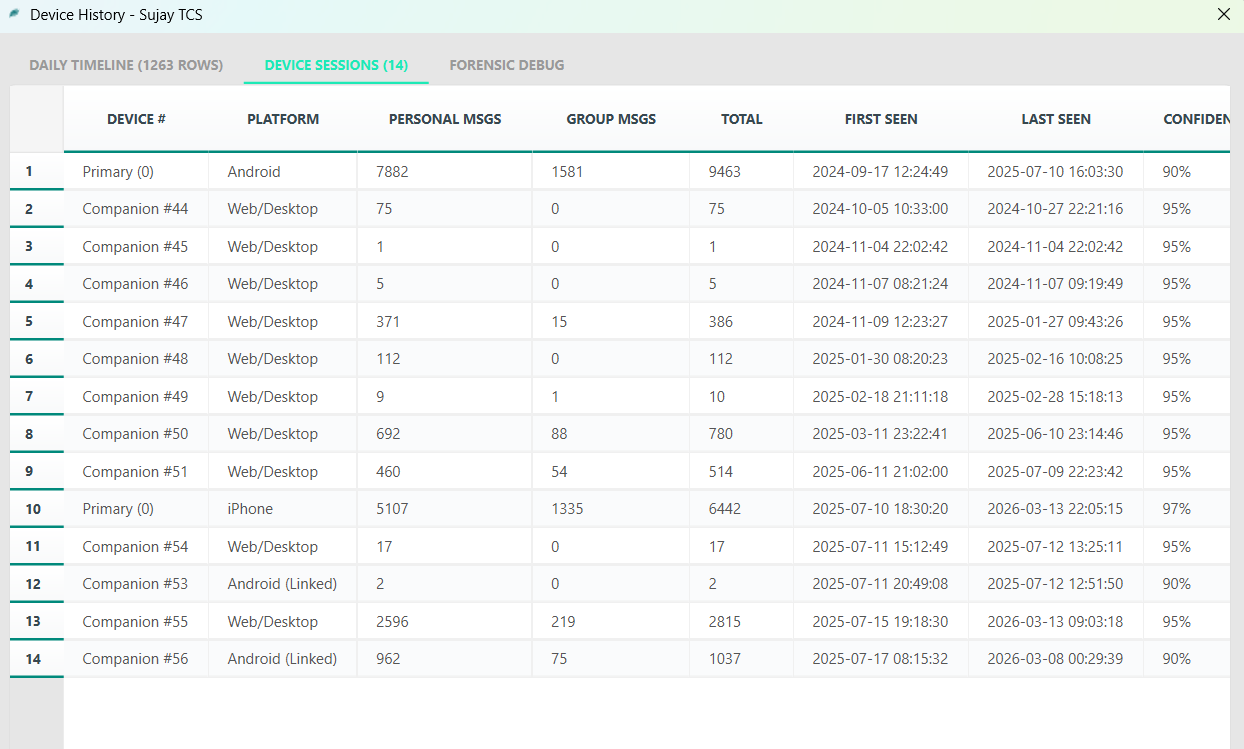Click the Companion #48 cell
This screenshot has height=749, width=1244.
[136, 359]
